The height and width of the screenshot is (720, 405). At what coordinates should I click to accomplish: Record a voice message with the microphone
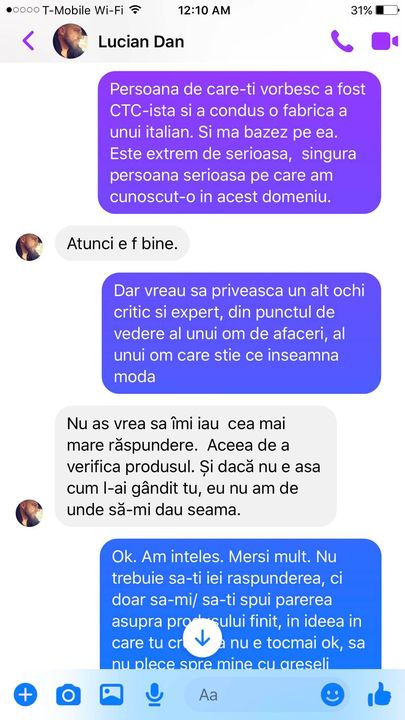tap(155, 695)
